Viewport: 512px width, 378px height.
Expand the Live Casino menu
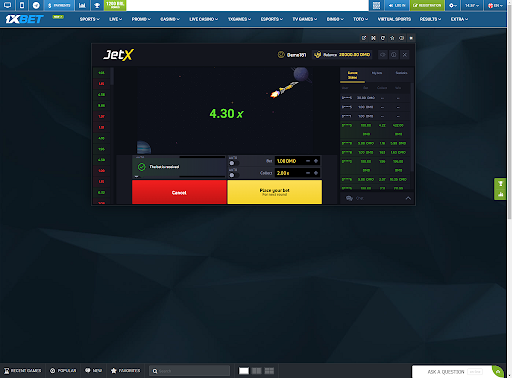[x=203, y=19]
